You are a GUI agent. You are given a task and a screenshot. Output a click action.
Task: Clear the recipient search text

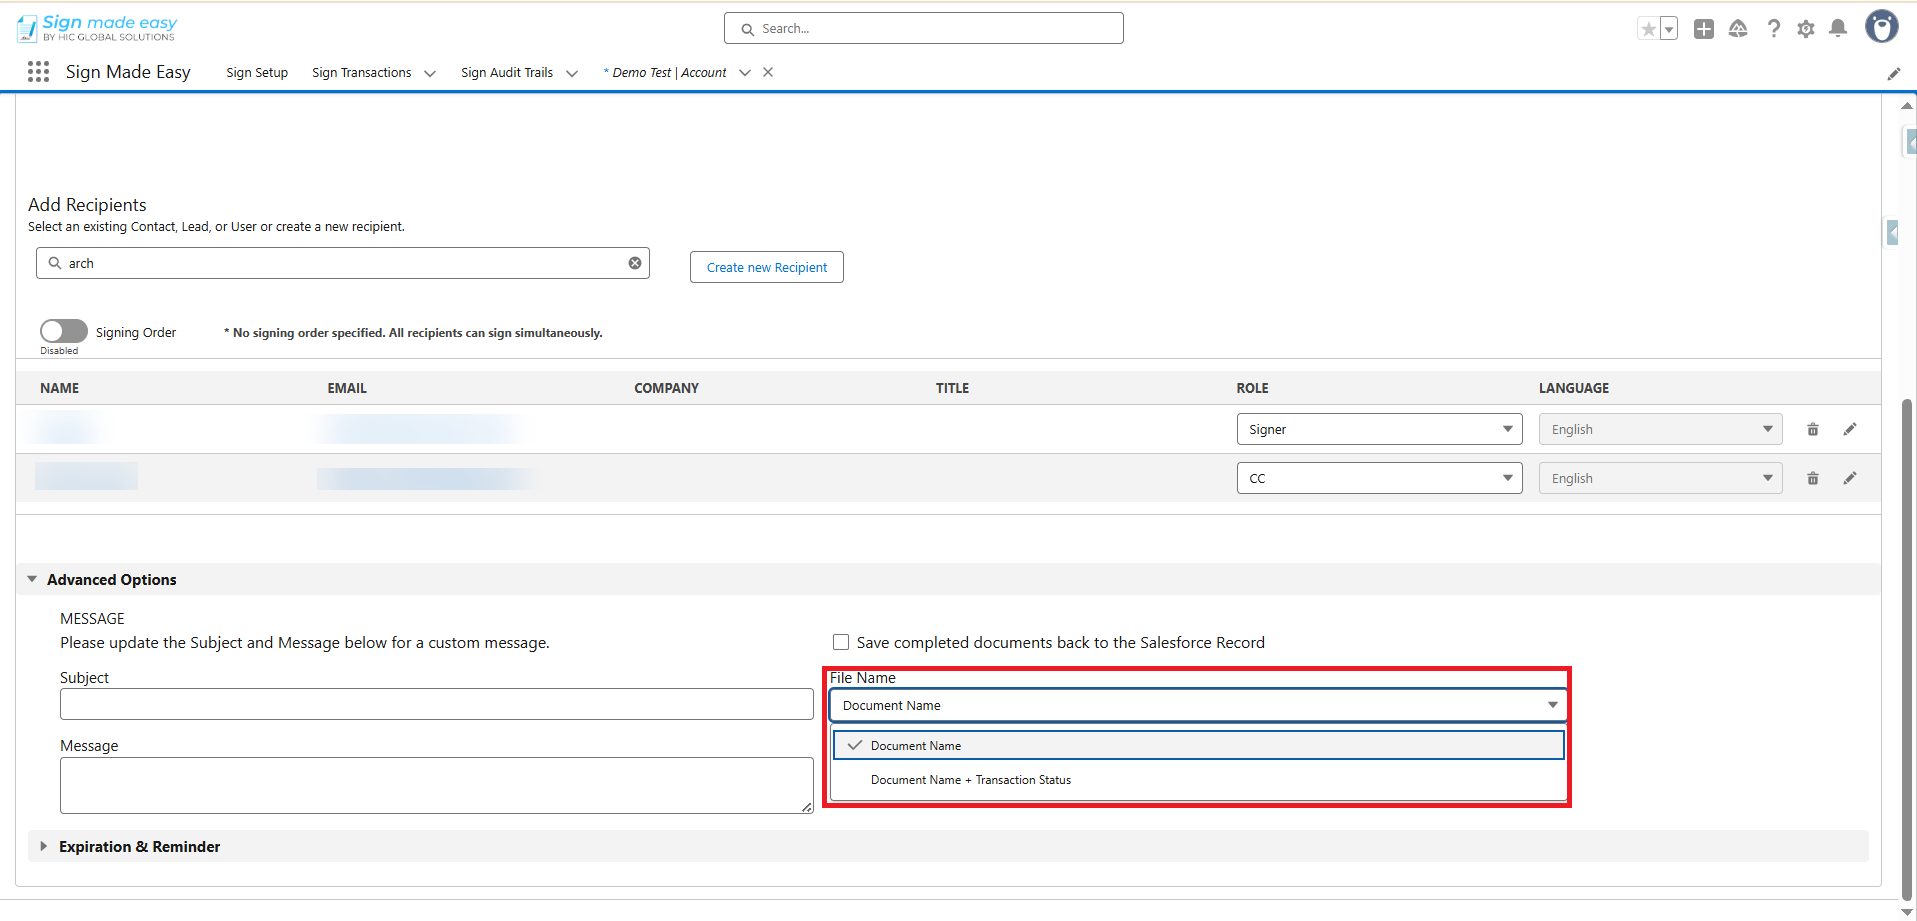coord(634,263)
